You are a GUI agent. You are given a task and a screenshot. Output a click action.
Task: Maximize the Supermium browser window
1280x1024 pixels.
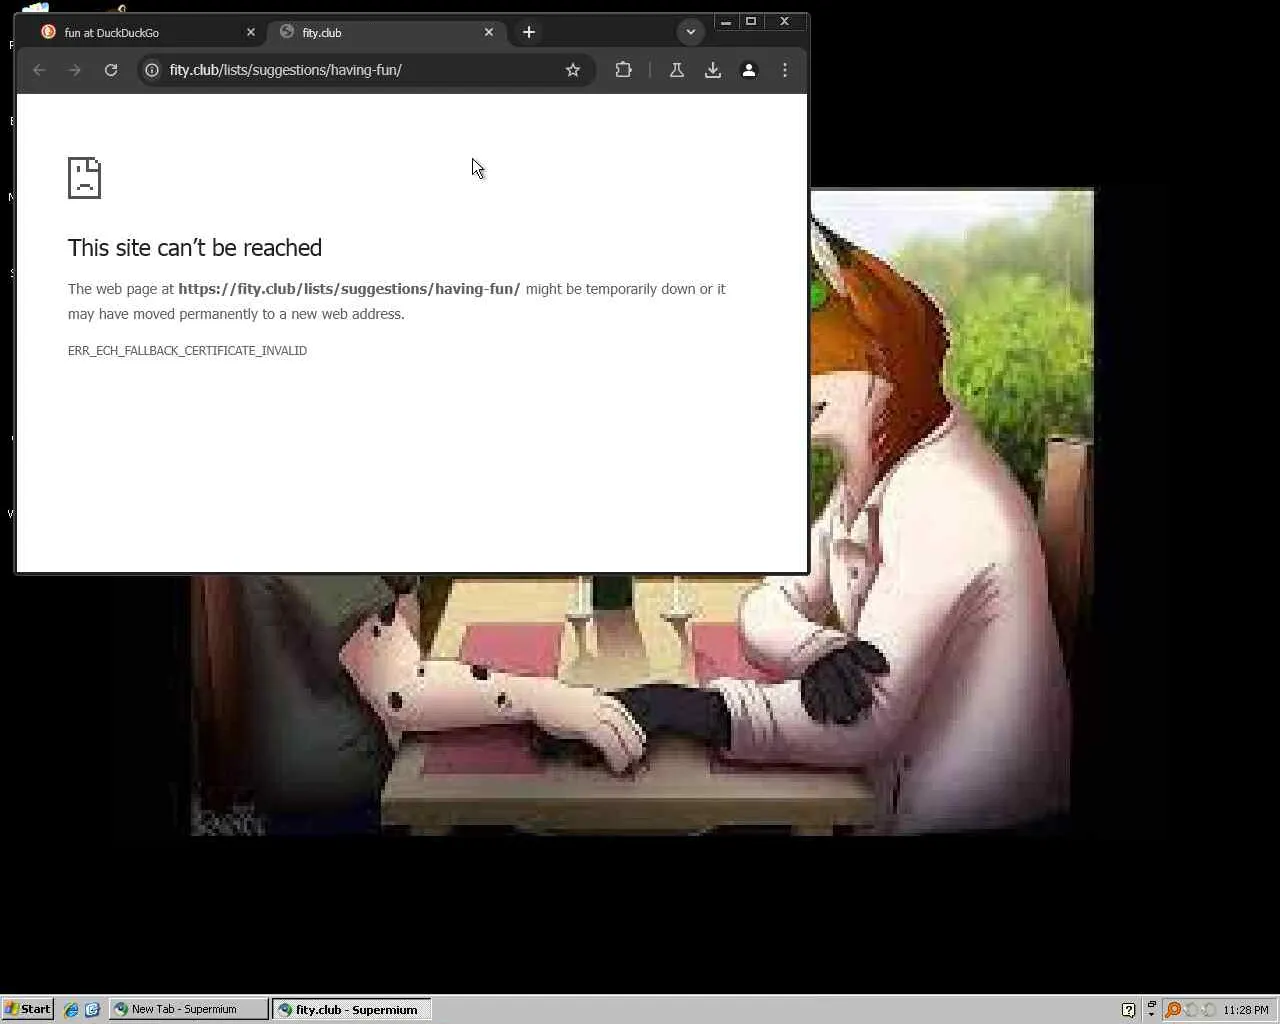(x=751, y=21)
